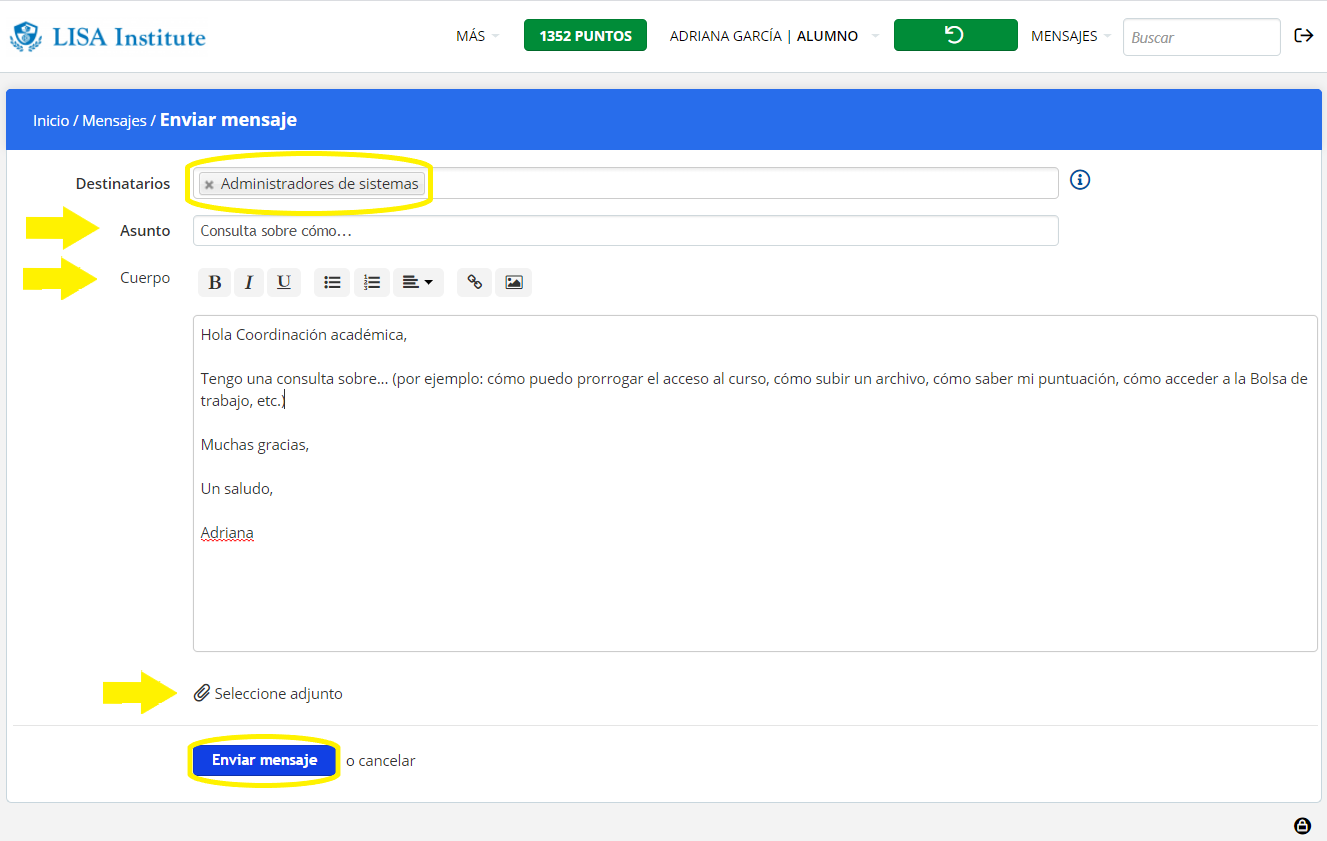
Task: Click the info icon beside Destinatarios
Action: coord(1080,180)
